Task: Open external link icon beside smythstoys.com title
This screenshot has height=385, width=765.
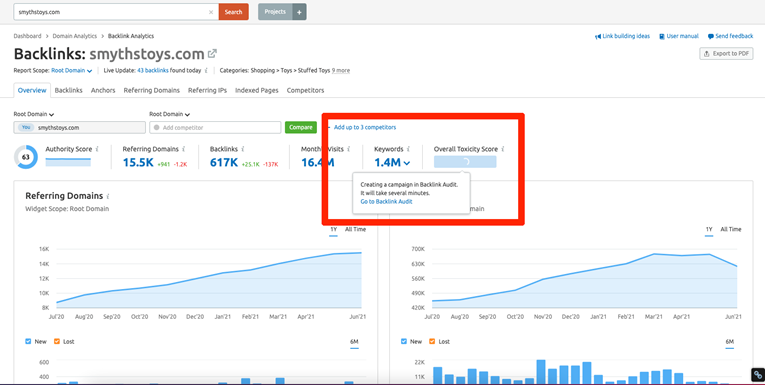Action: [212, 54]
